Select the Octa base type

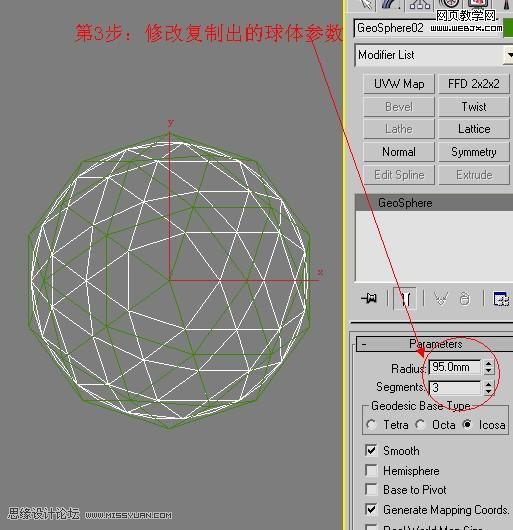pos(420,425)
